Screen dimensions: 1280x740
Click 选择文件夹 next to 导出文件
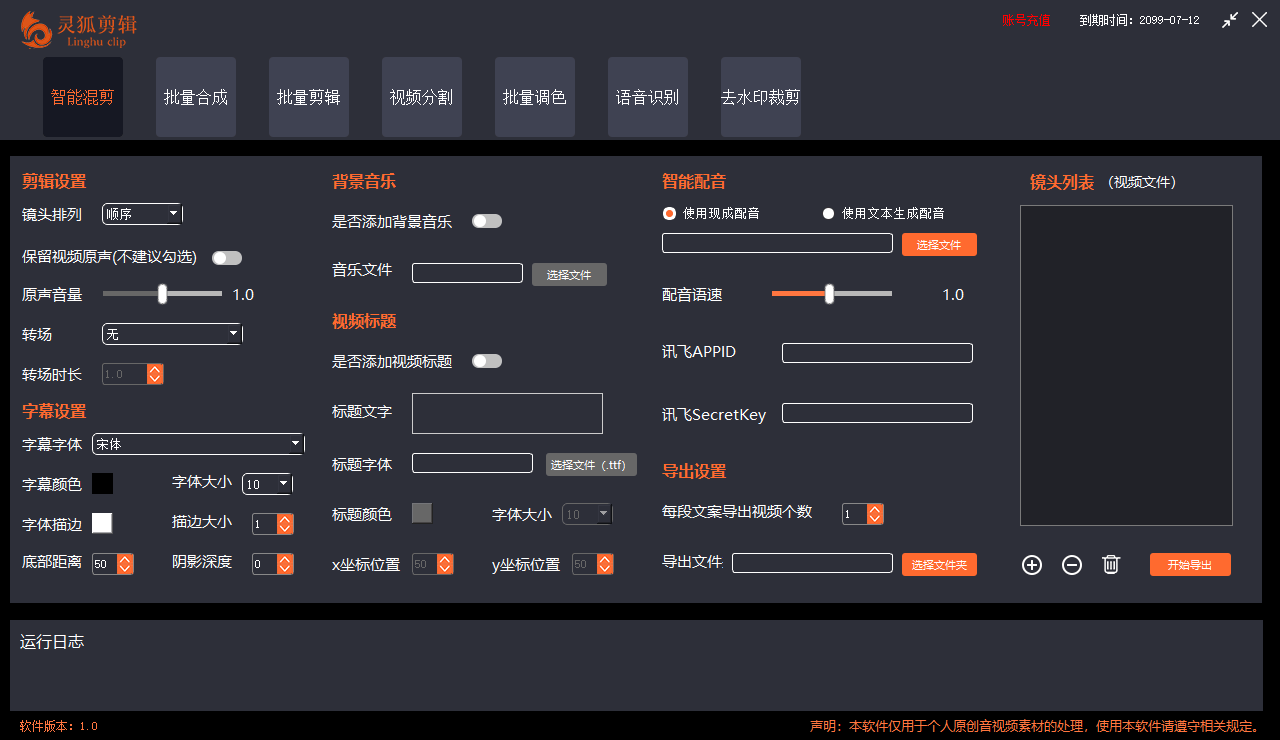pyautogui.click(x=939, y=564)
